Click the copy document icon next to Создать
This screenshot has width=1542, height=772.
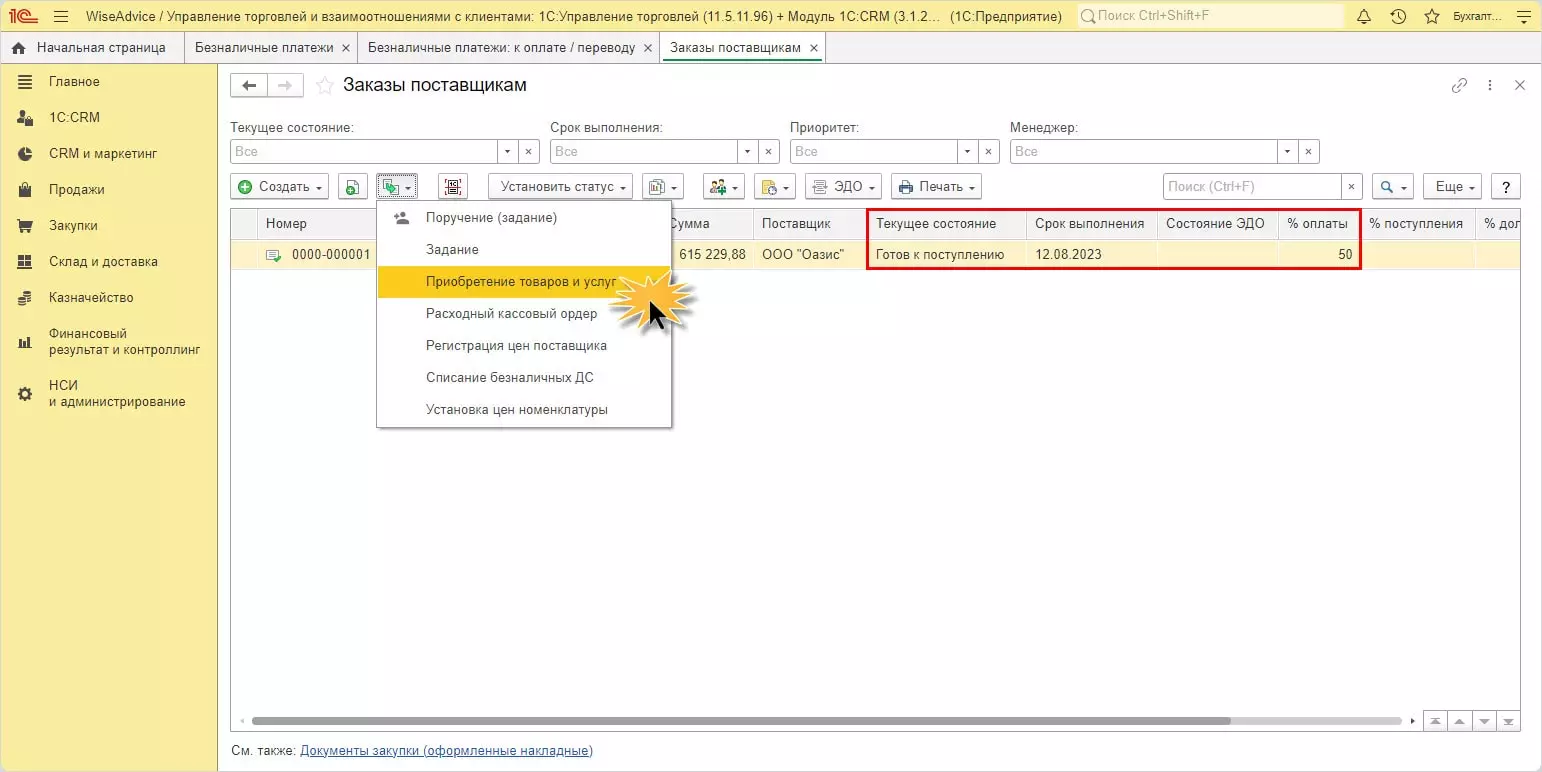click(352, 187)
